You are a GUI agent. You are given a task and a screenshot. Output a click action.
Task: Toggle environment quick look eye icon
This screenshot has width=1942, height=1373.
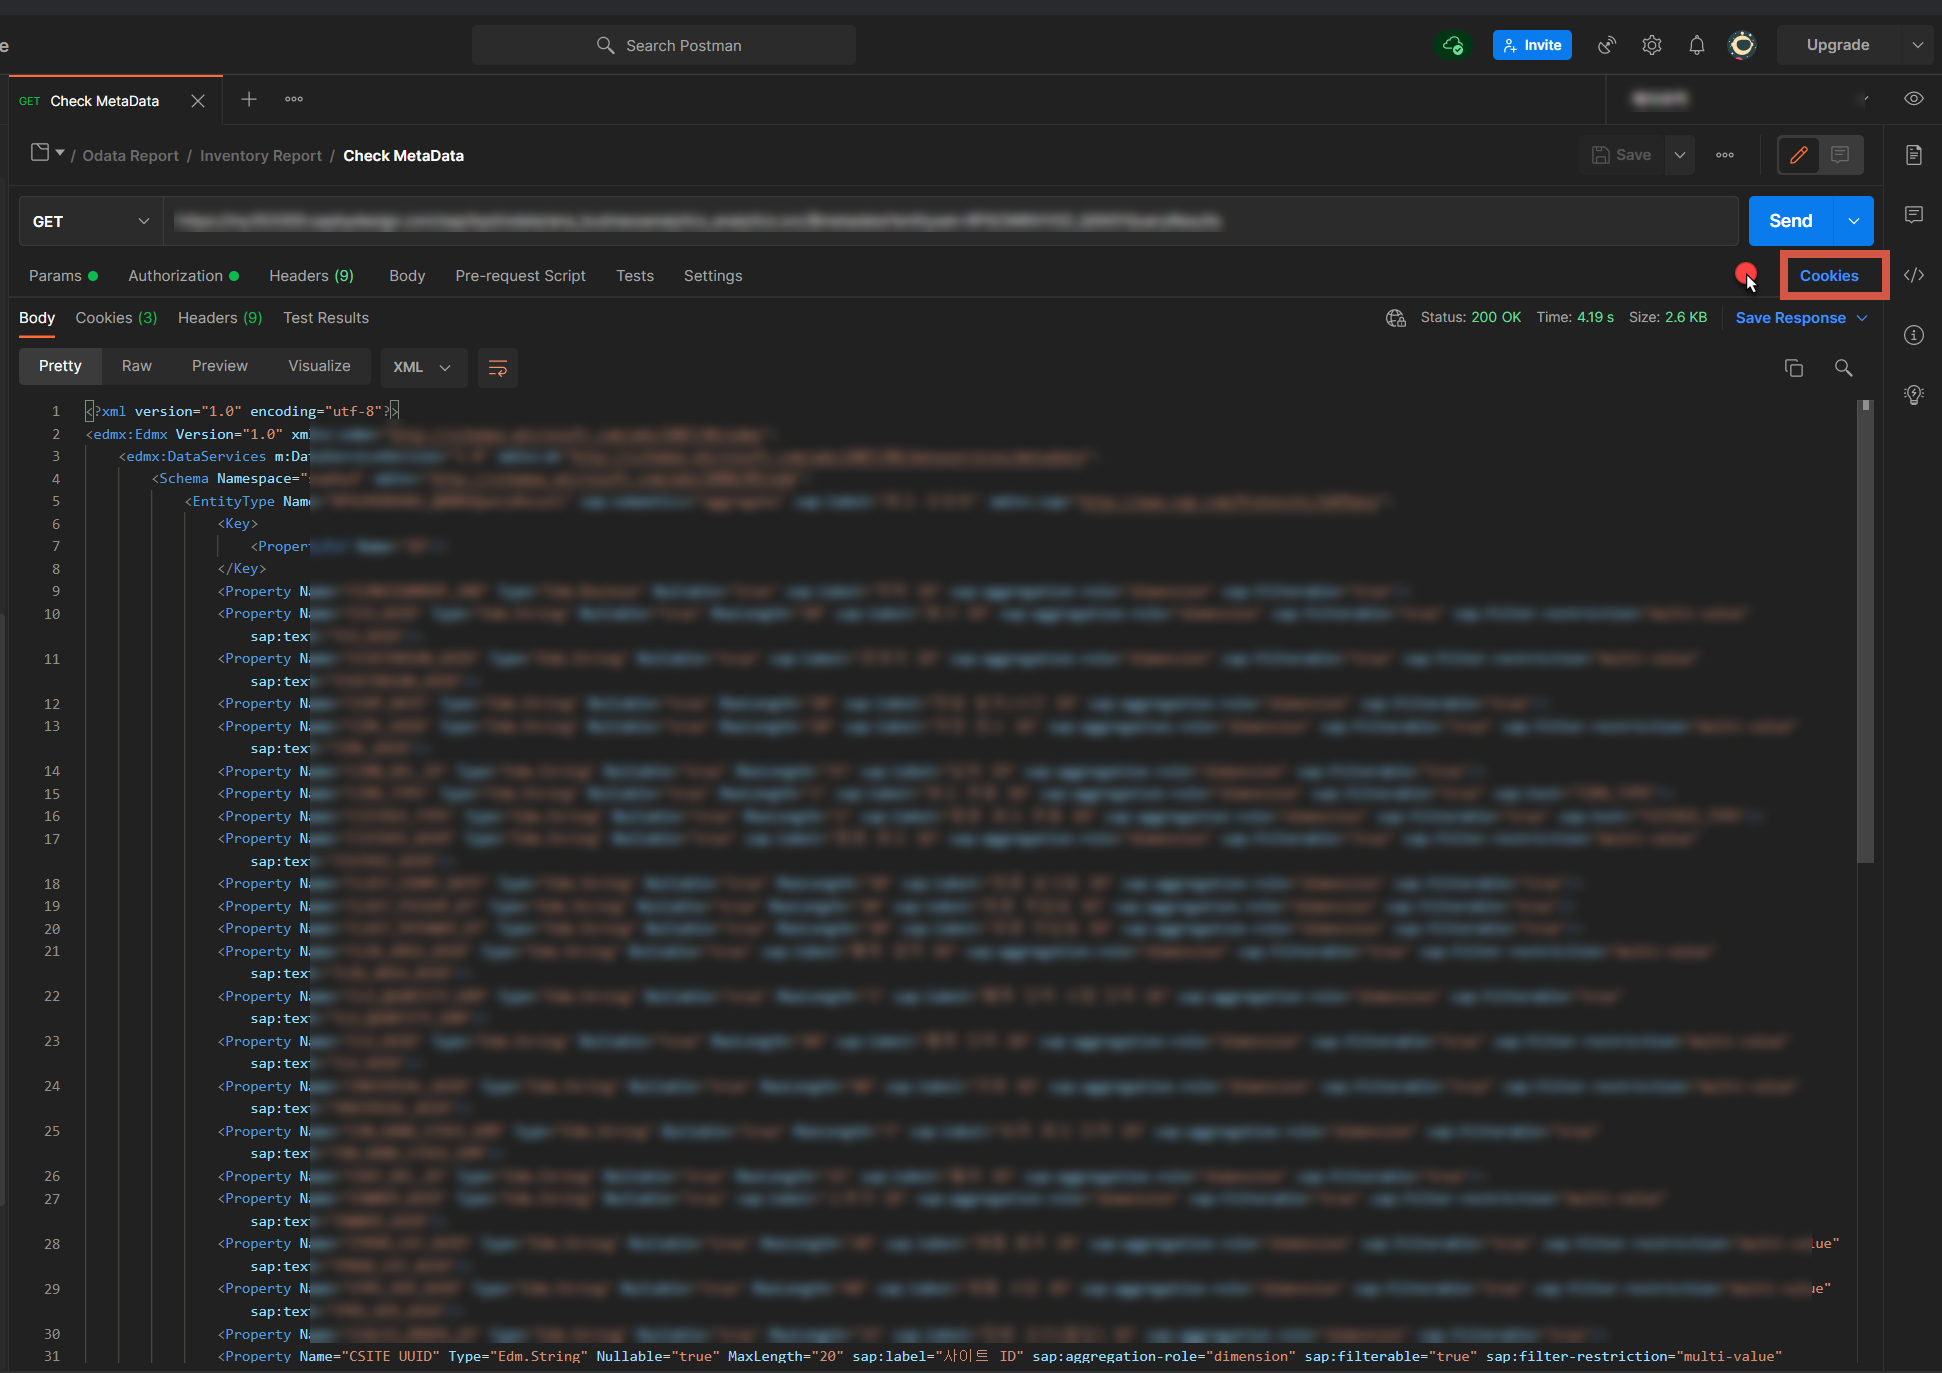1913,99
